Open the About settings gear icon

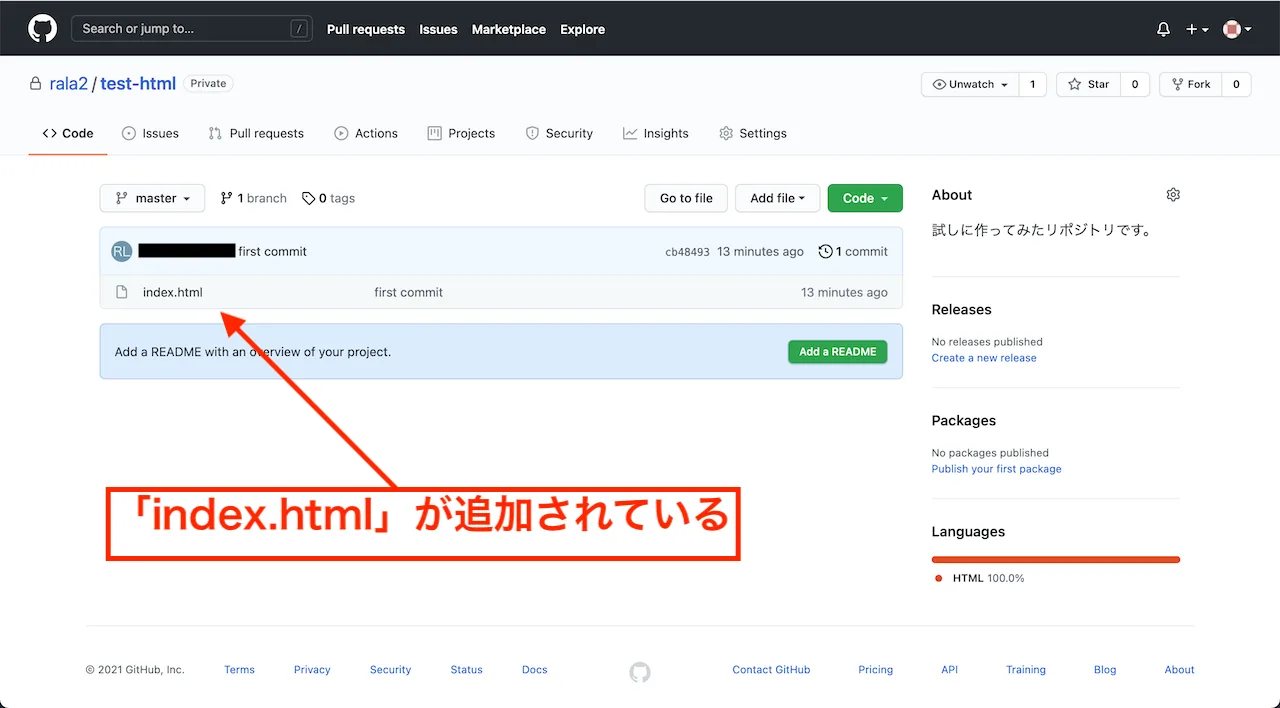(1173, 195)
